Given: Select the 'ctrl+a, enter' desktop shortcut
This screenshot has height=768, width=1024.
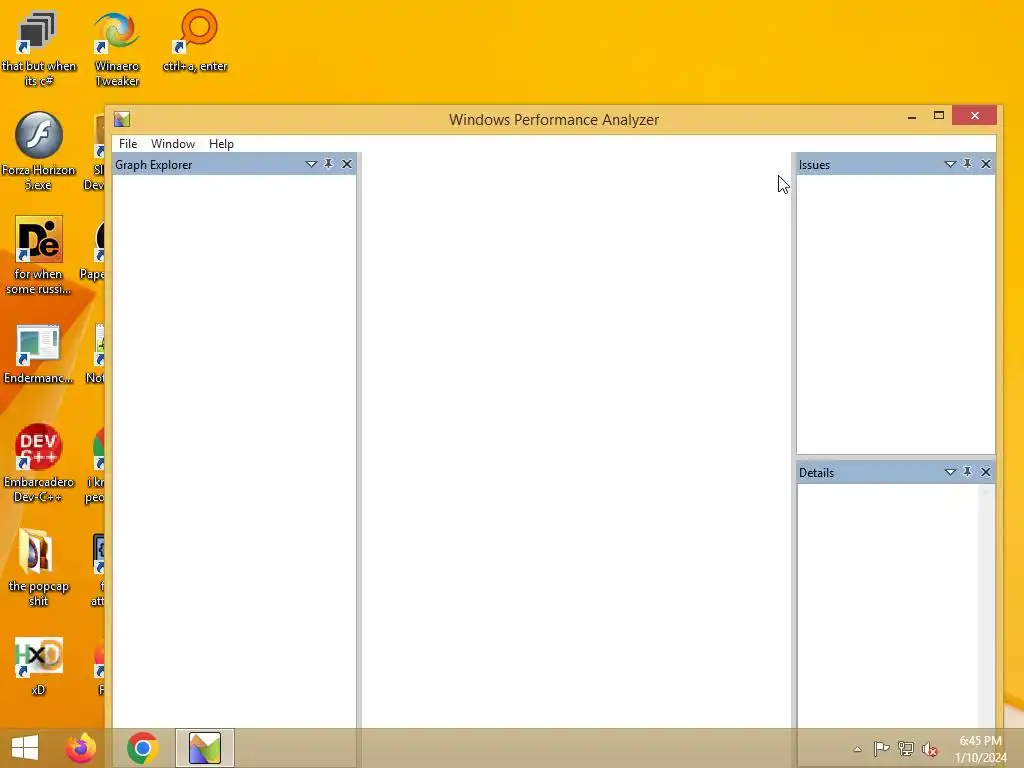Looking at the screenshot, I should tap(195, 41).
